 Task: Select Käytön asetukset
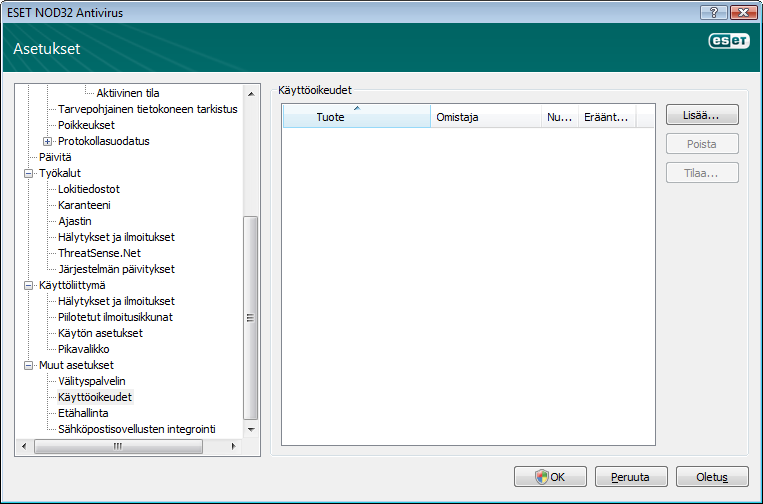pyautogui.click(x=100, y=333)
